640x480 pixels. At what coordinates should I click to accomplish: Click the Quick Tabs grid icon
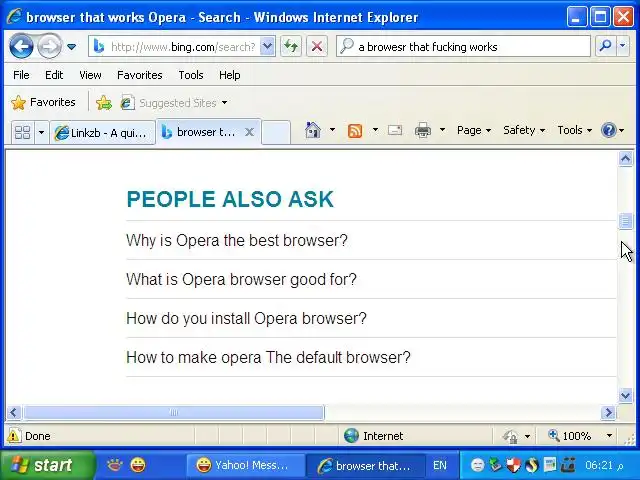pyautogui.click(x=22, y=132)
